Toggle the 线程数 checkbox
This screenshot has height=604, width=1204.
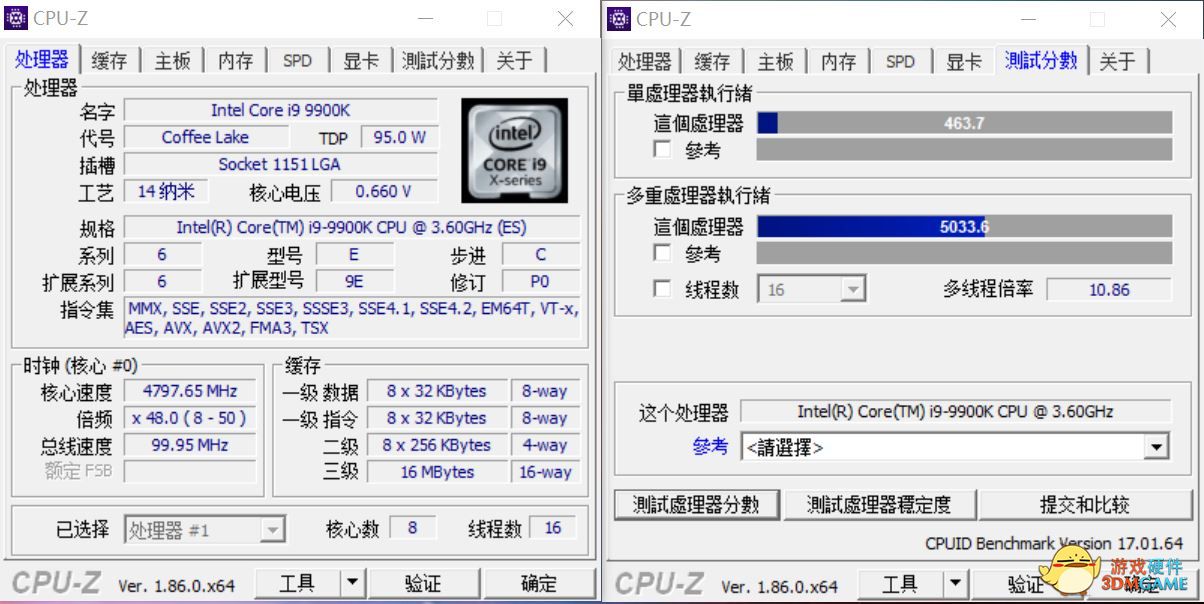pyautogui.click(x=662, y=289)
